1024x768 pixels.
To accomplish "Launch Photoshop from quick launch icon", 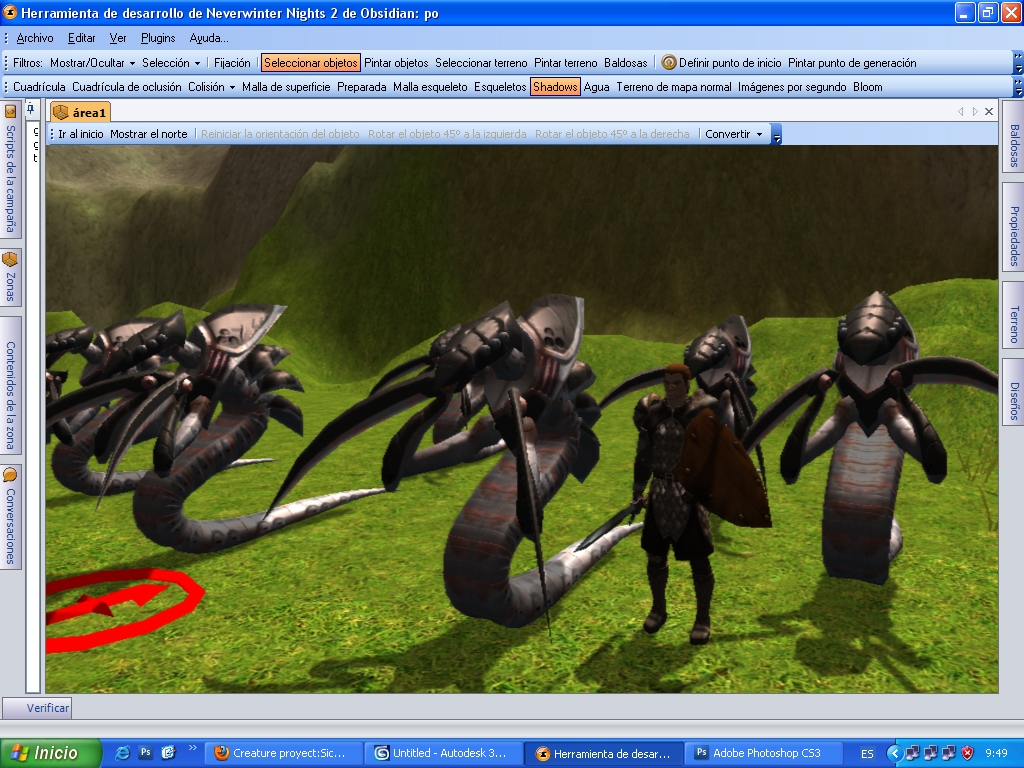I will click(x=145, y=753).
